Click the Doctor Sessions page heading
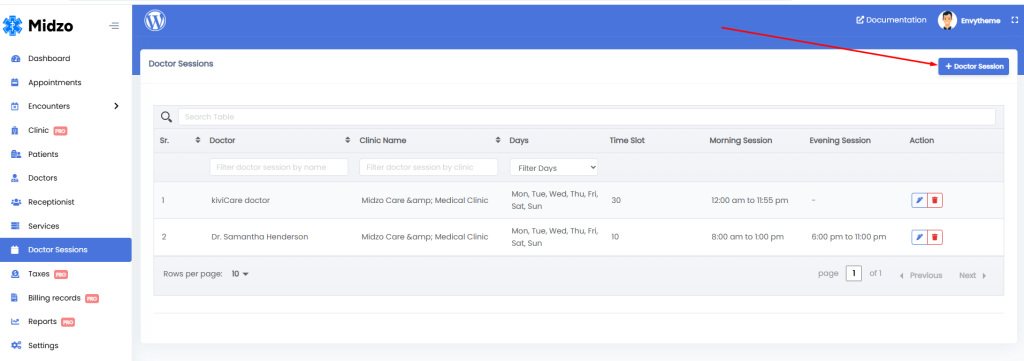The width and height of the screenshot is (1024, 361). click(x=181, y=64)
